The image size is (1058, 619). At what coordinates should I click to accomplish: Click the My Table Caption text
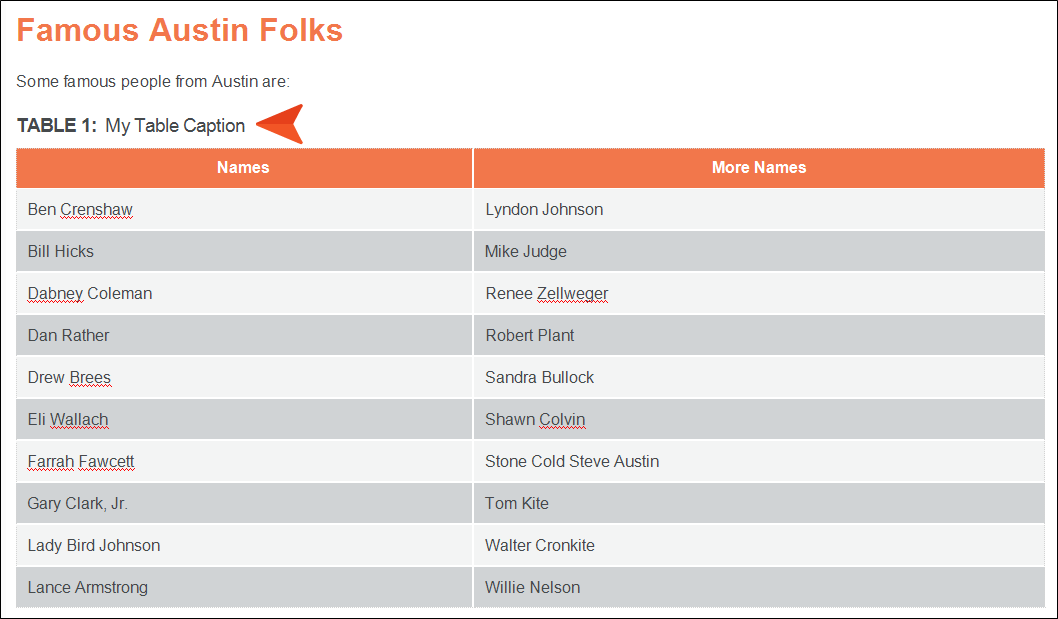pos(175,126)
